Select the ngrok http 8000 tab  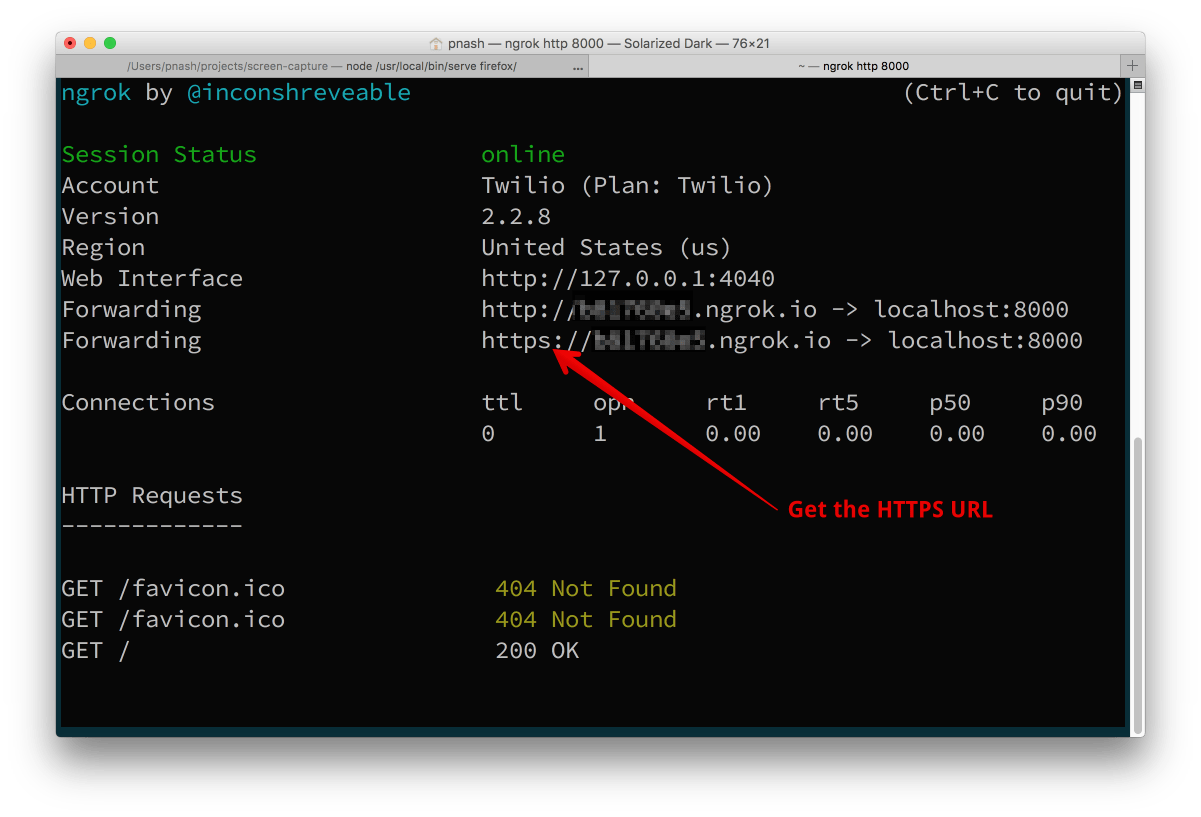coord(853,66)
